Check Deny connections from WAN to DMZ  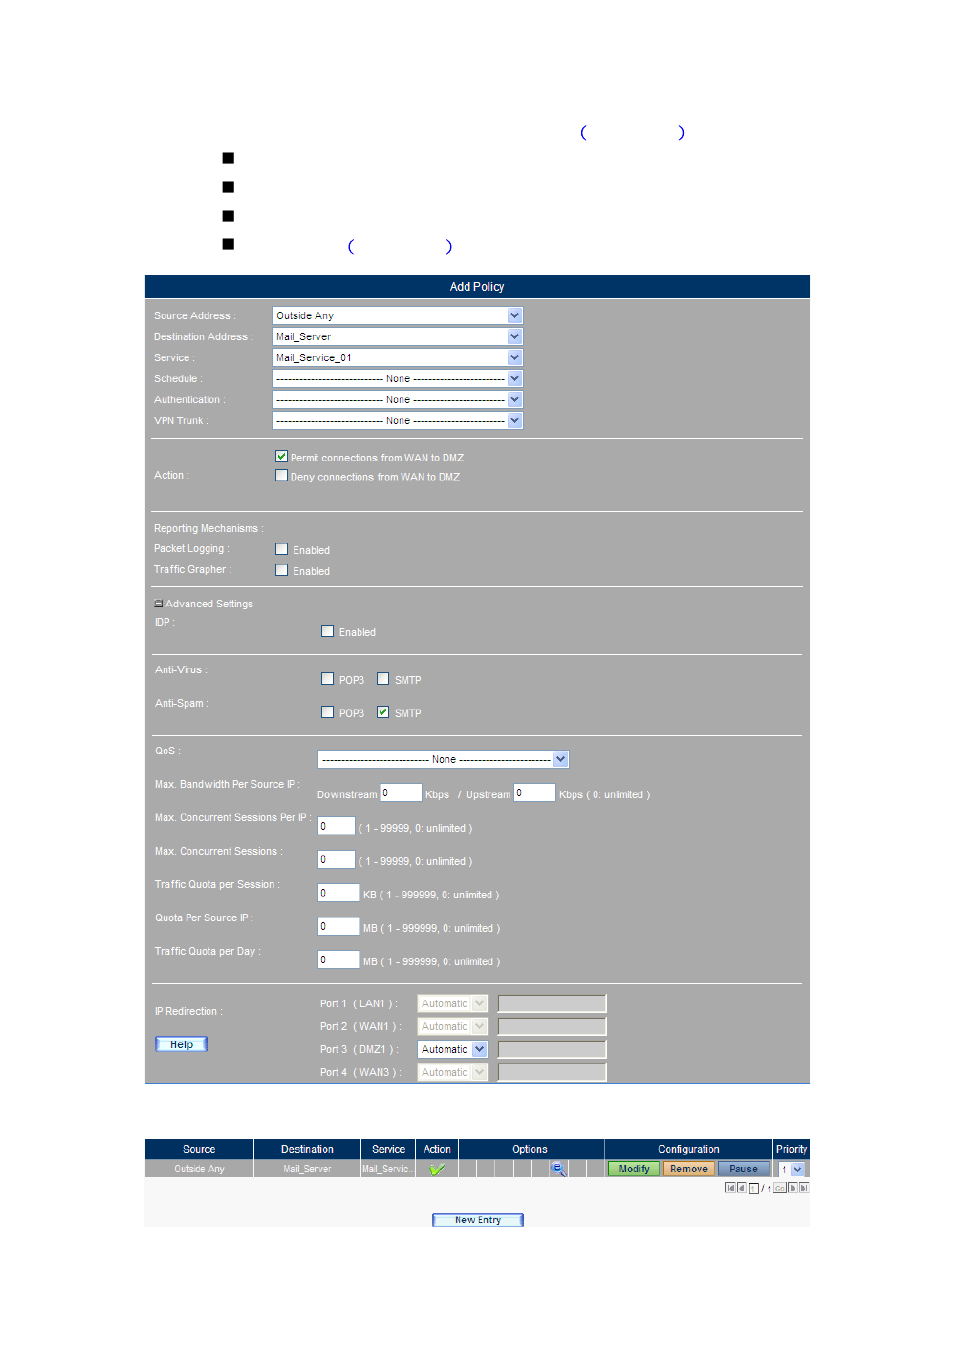tap(282, 476)
